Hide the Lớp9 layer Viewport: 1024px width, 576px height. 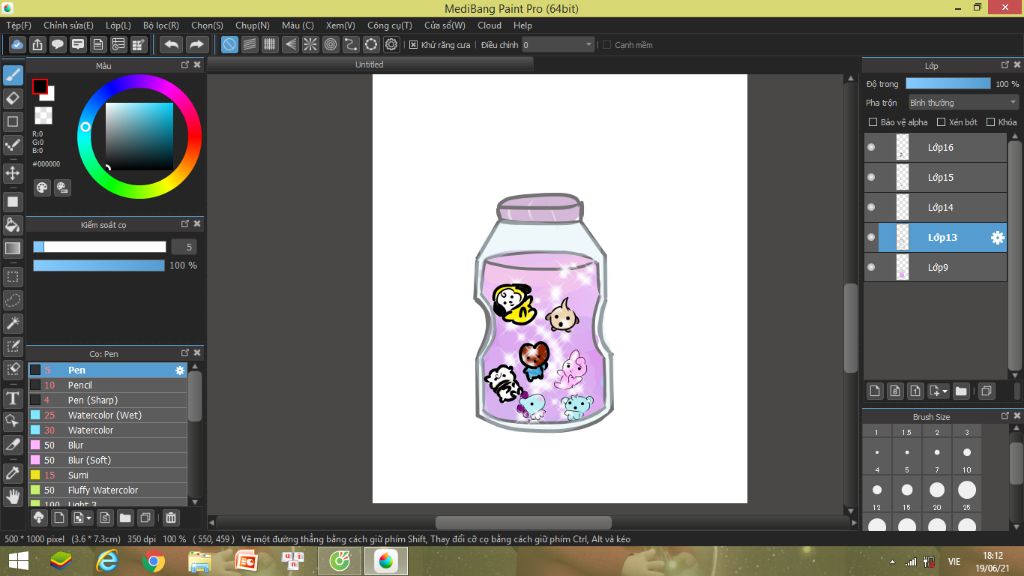(x=871, y=267)
